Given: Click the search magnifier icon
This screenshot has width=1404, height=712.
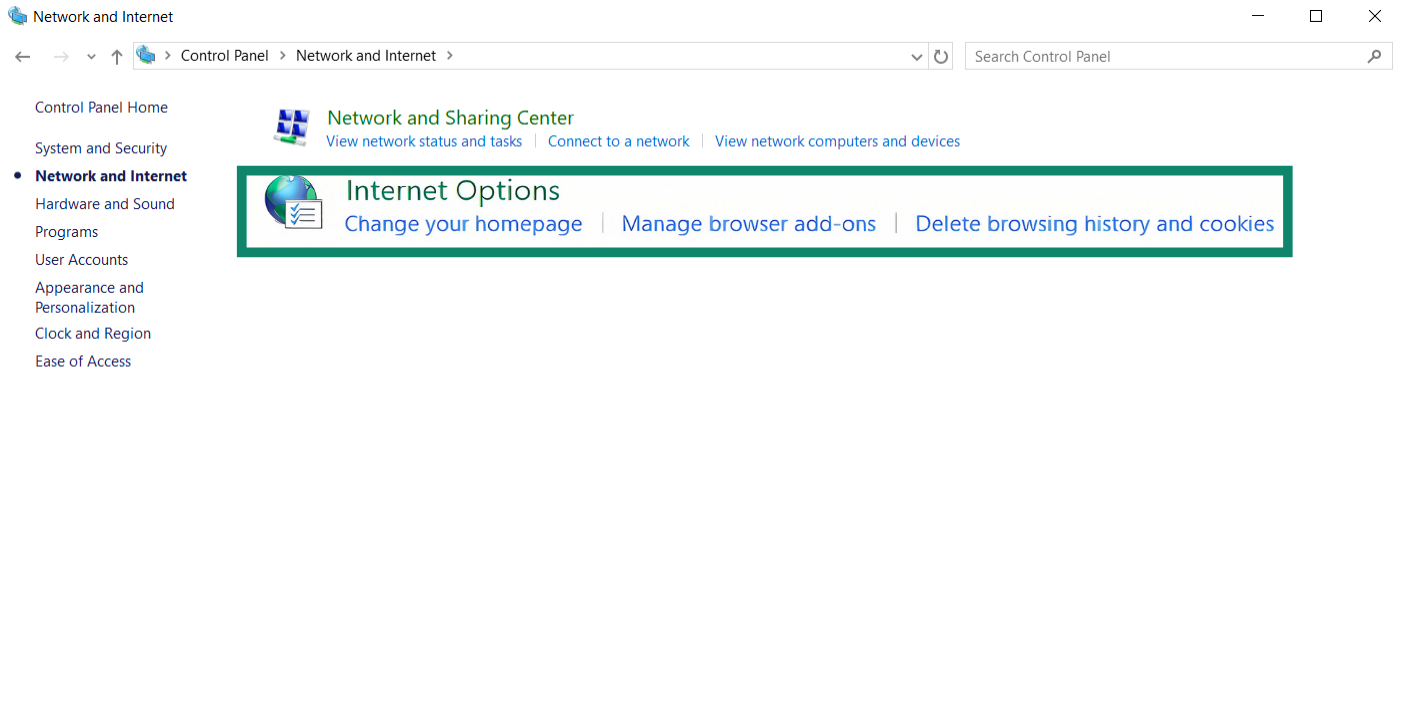Looking at the screenshot, I should 1375,56.
